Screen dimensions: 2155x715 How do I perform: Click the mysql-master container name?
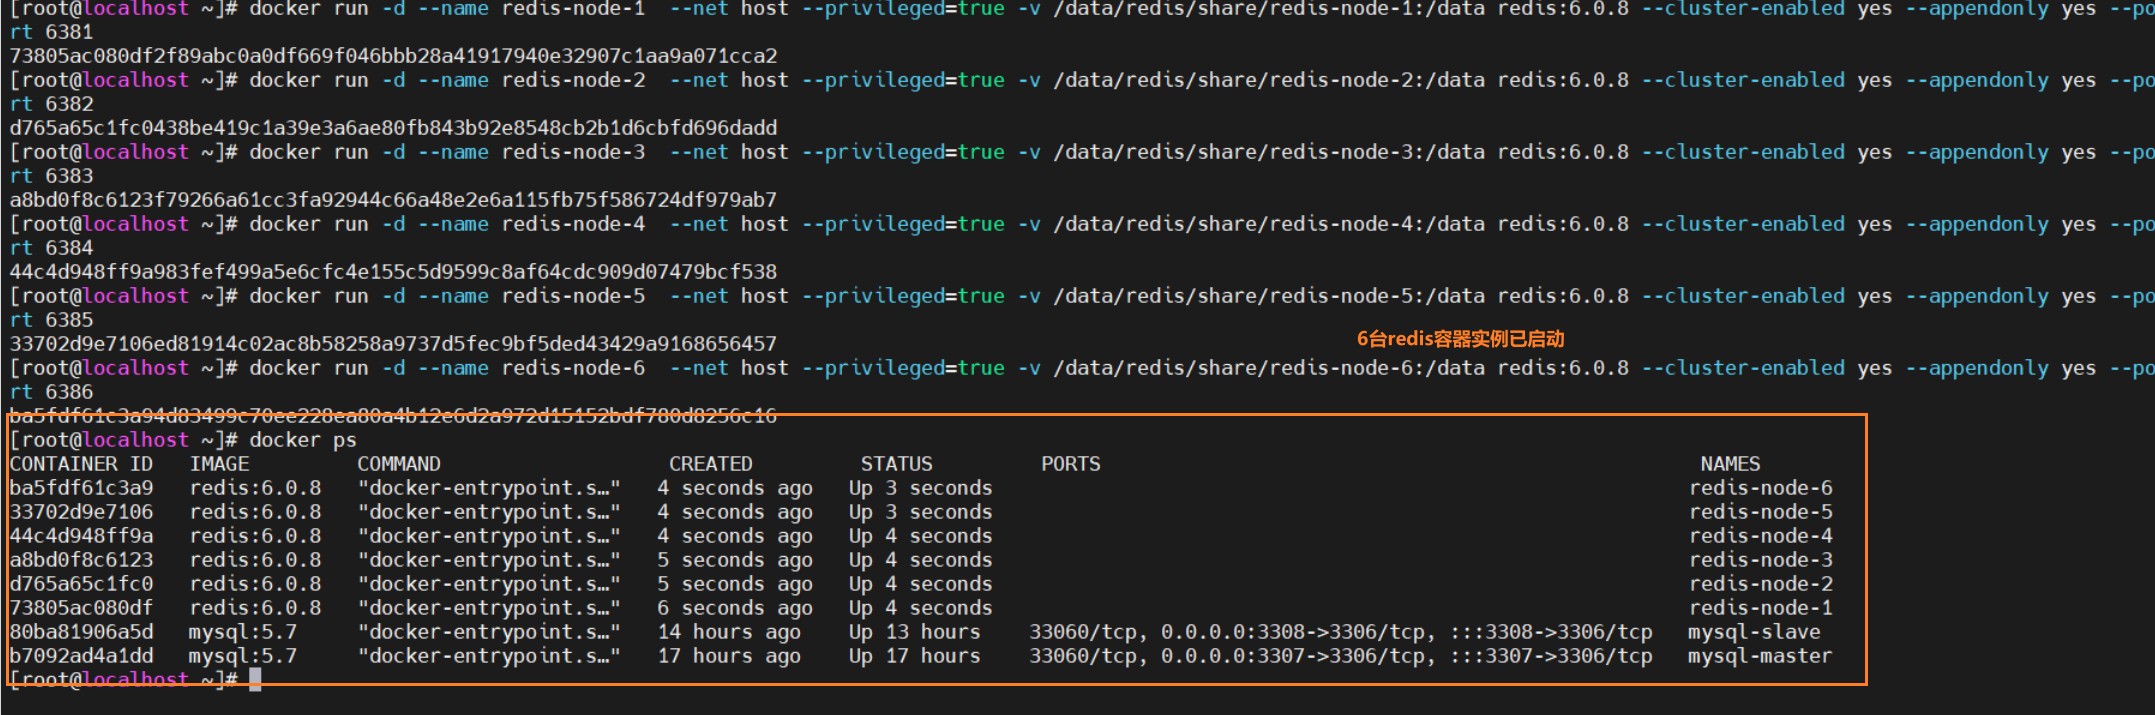pos(1761,656)
